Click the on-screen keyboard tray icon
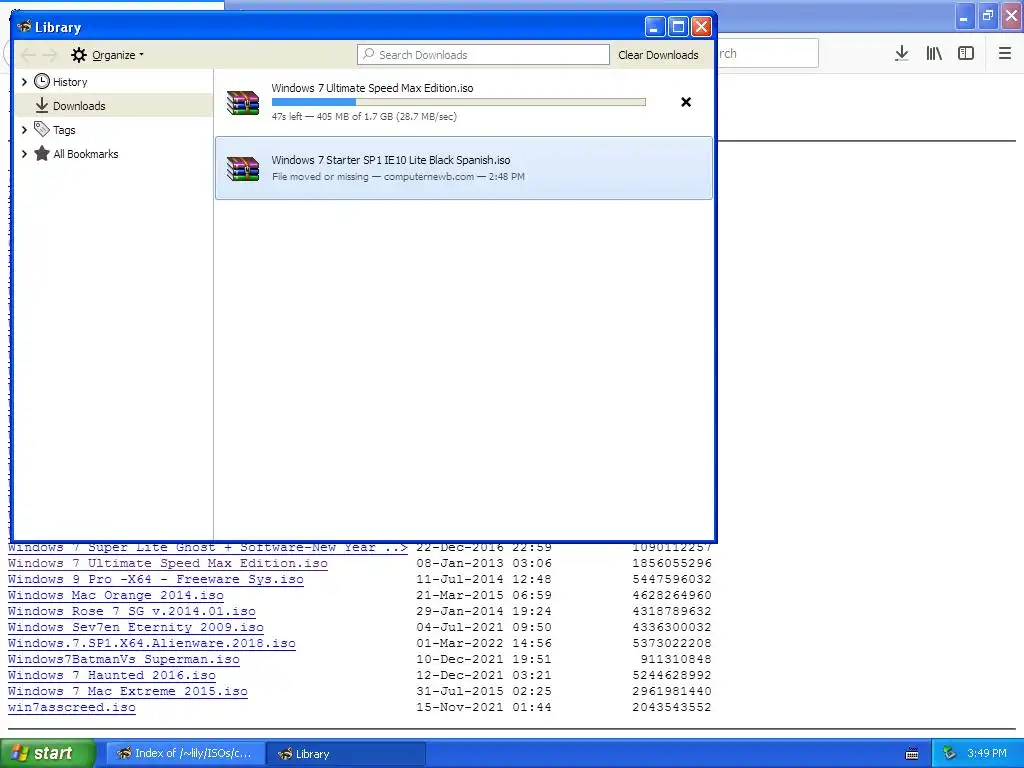1024x768 pixels. click(x=912, y=754)
